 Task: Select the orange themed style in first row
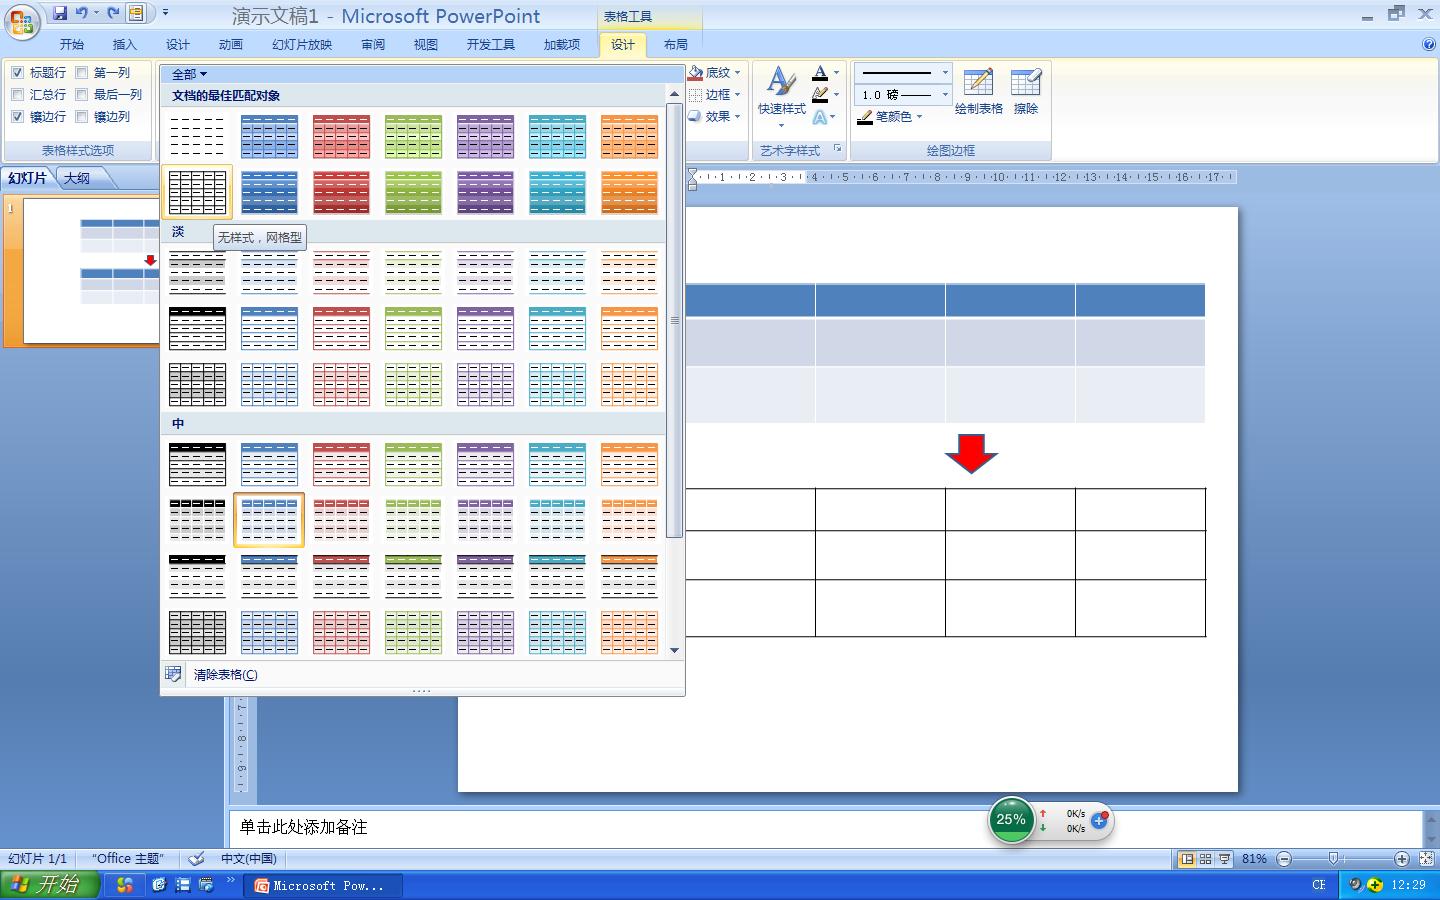point(629,136)
